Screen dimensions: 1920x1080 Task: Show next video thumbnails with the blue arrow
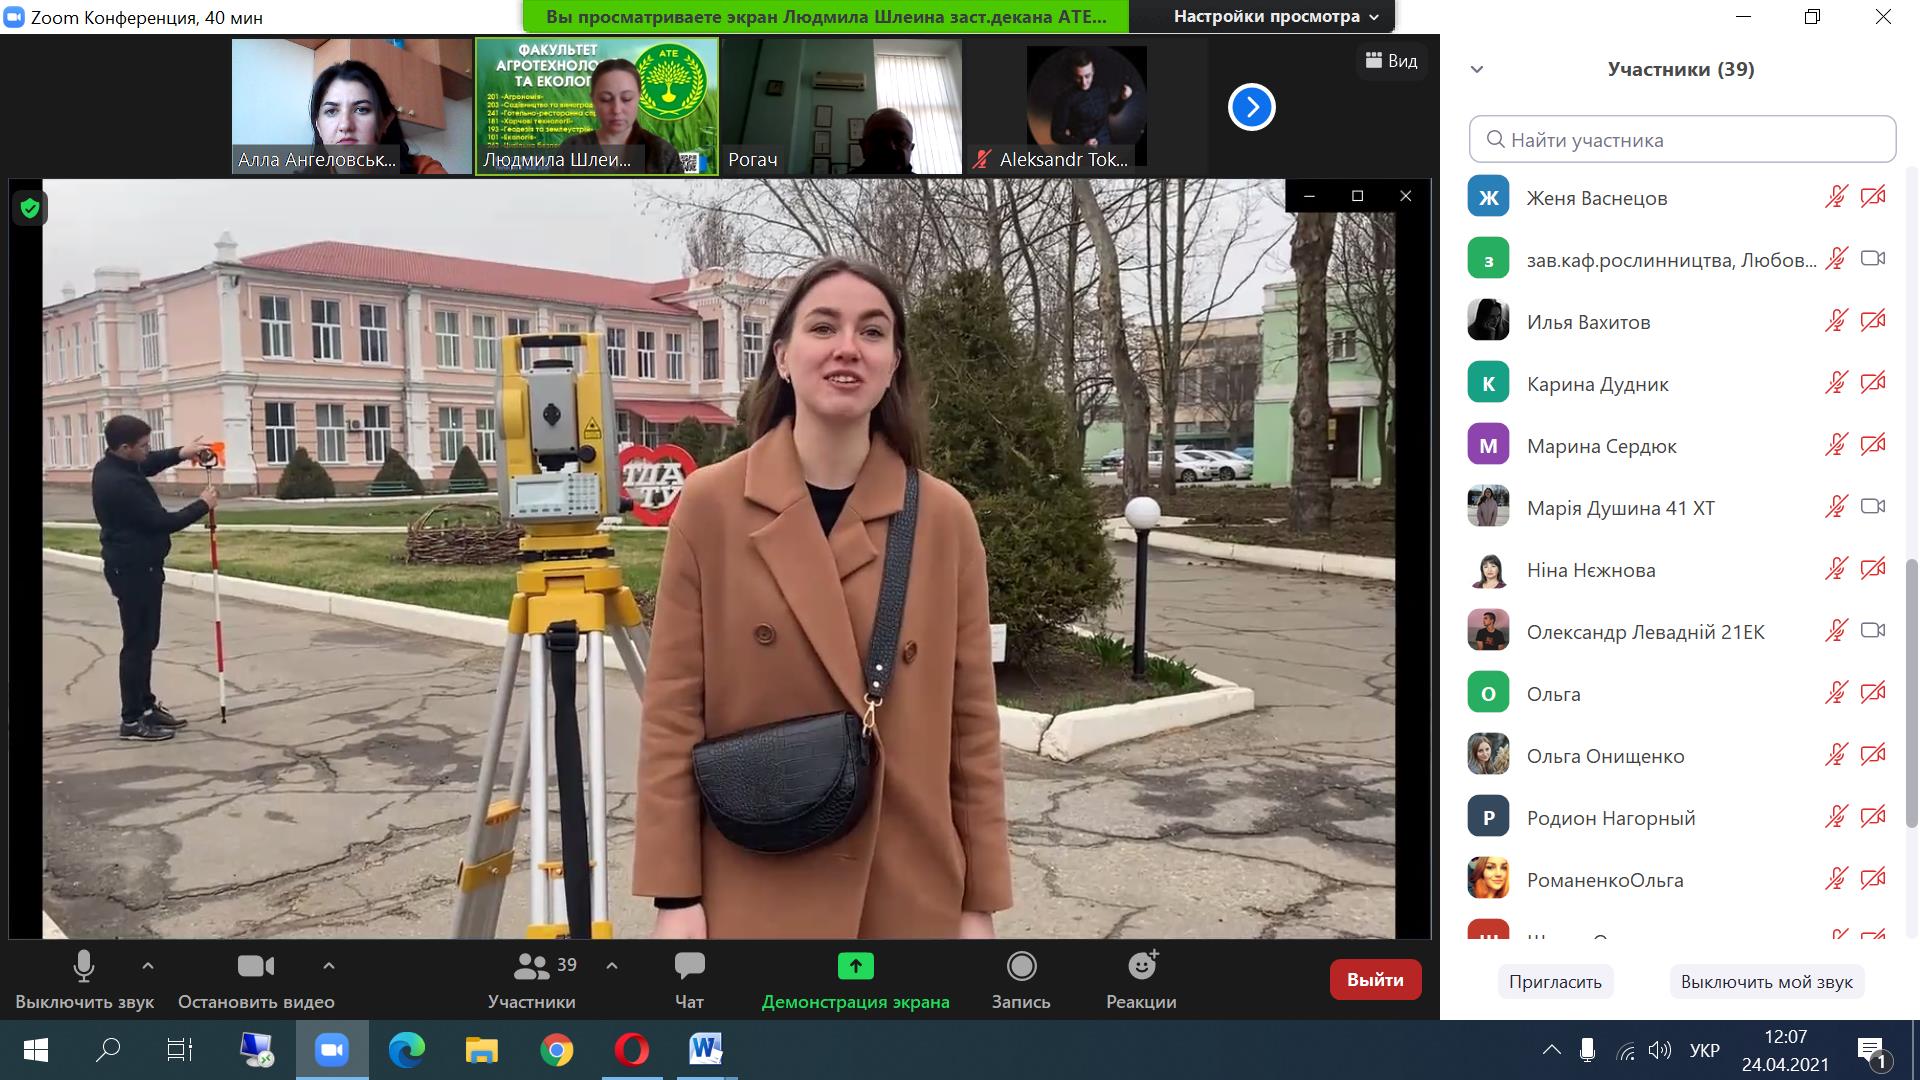1252,107
